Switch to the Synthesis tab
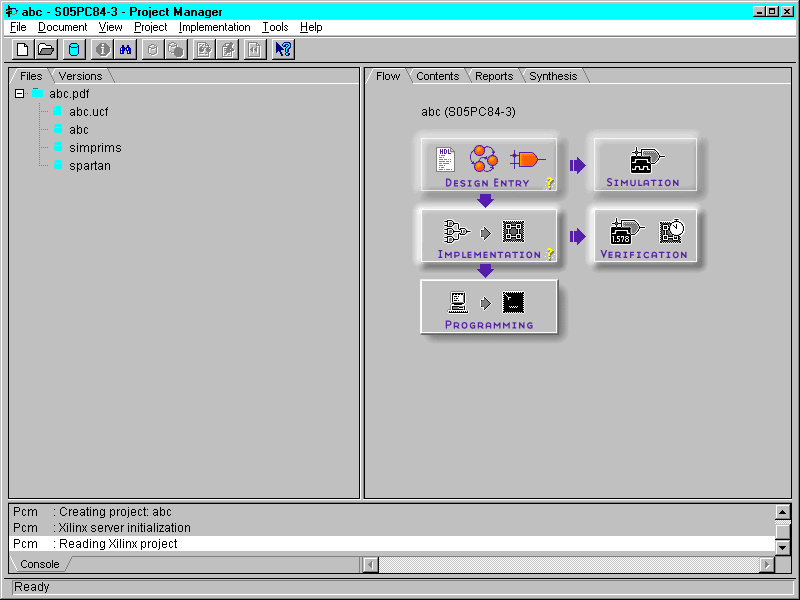This screenshot has width=800, height=600. pyautogui.click(x=553, y=76)
